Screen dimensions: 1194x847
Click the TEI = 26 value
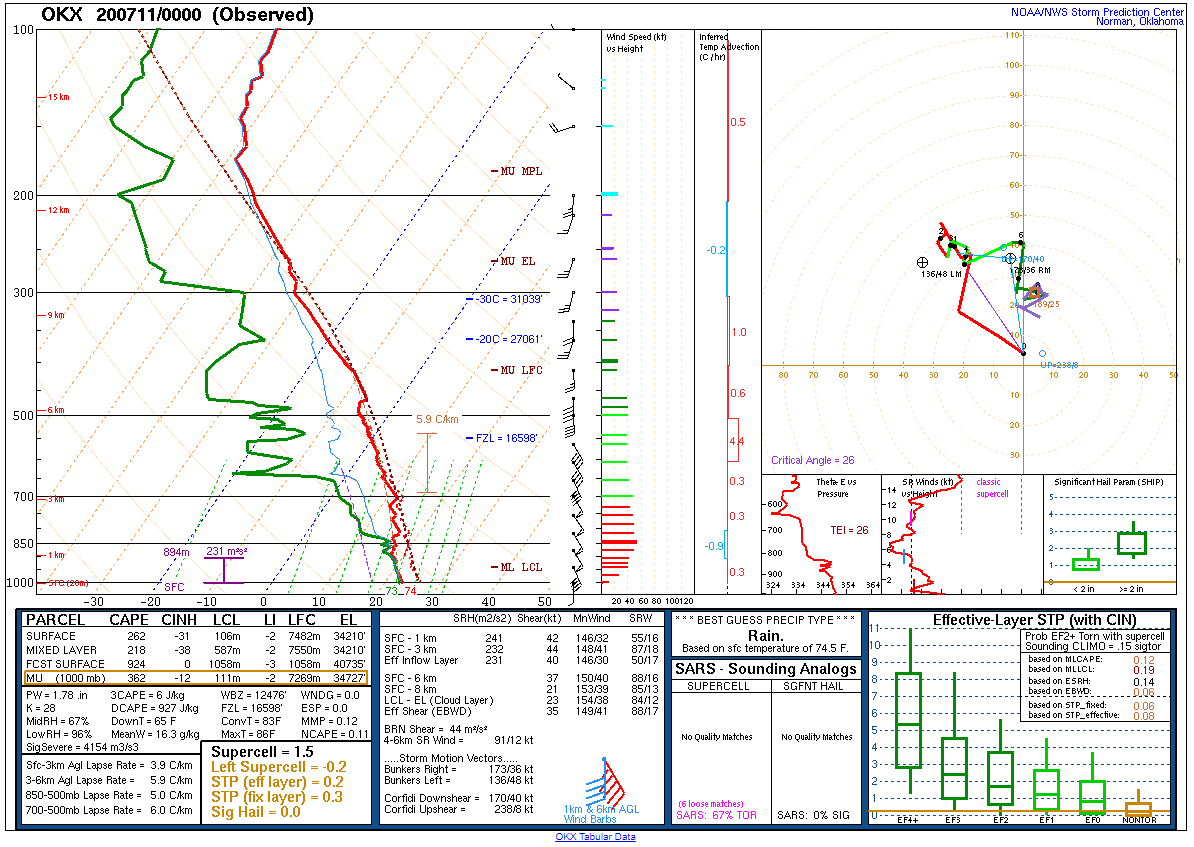(x=849, y=530)
